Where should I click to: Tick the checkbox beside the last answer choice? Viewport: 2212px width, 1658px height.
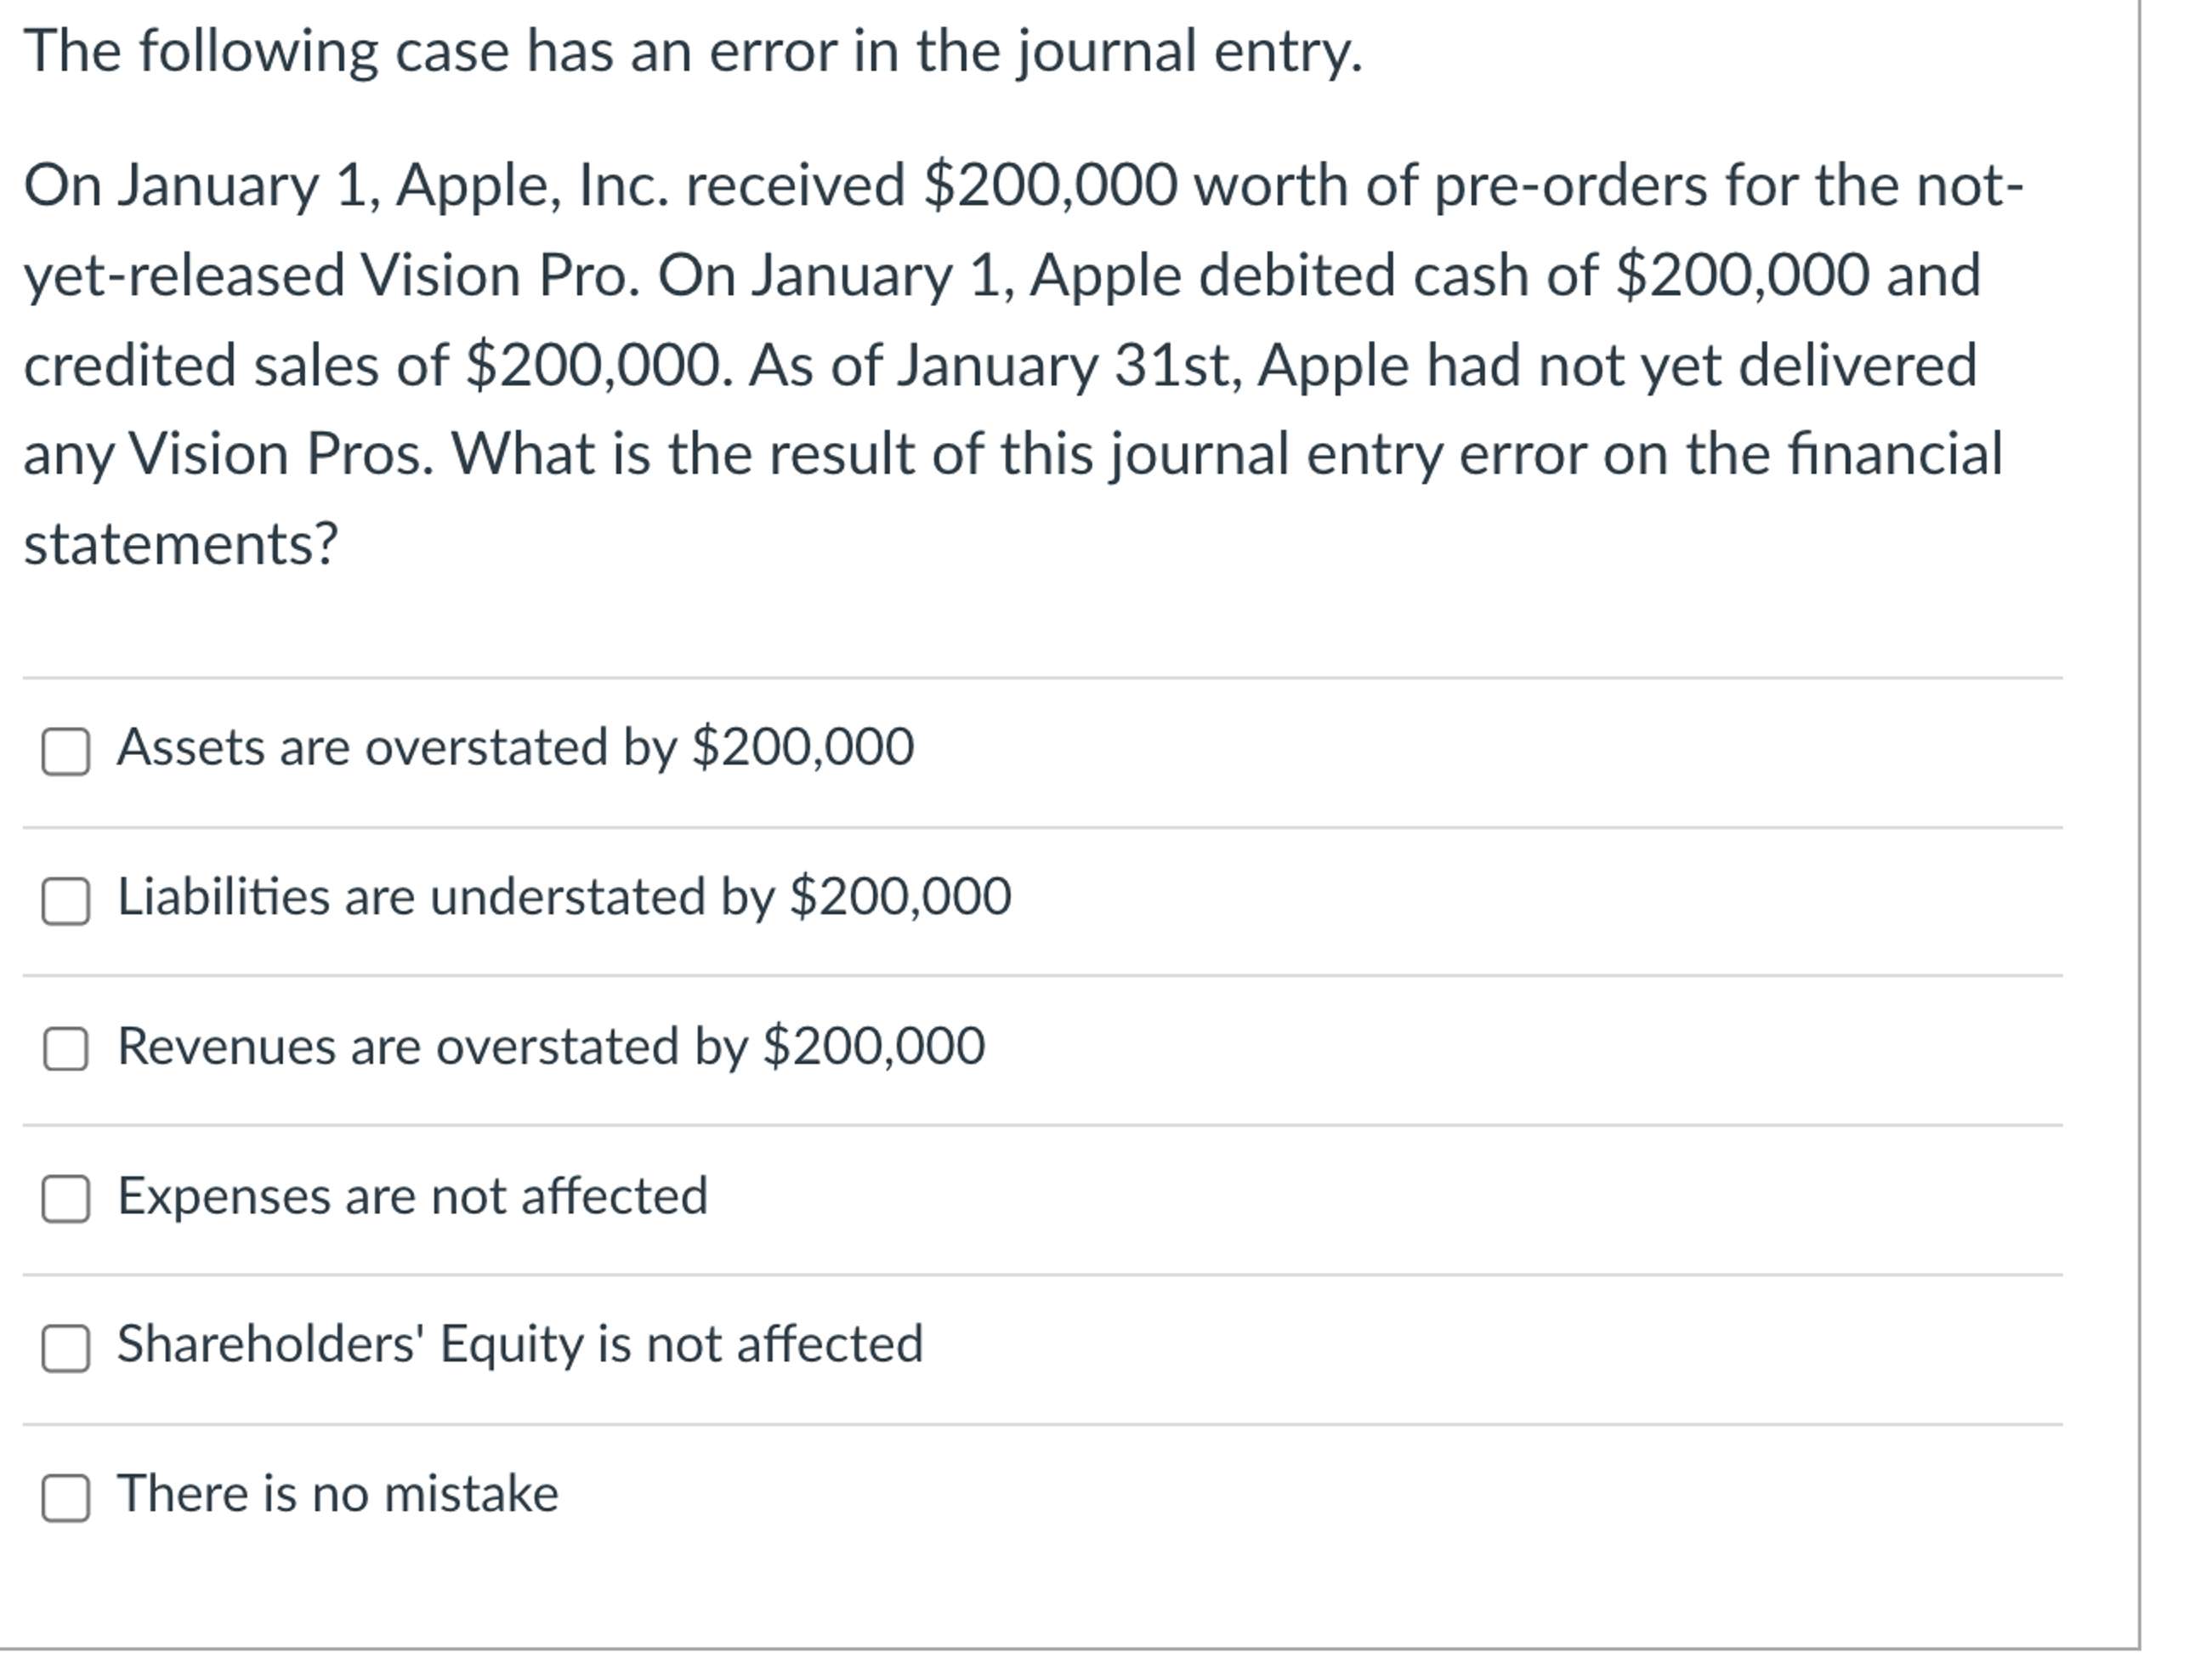(66, 1494)
